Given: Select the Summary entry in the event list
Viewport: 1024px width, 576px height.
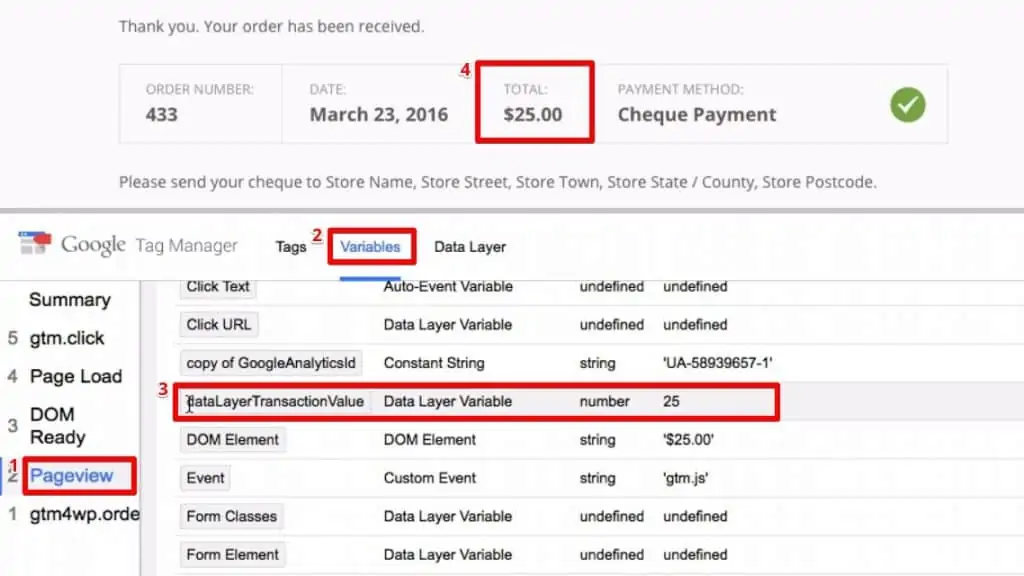Looking at the screenshot, I should click(70, 299).
